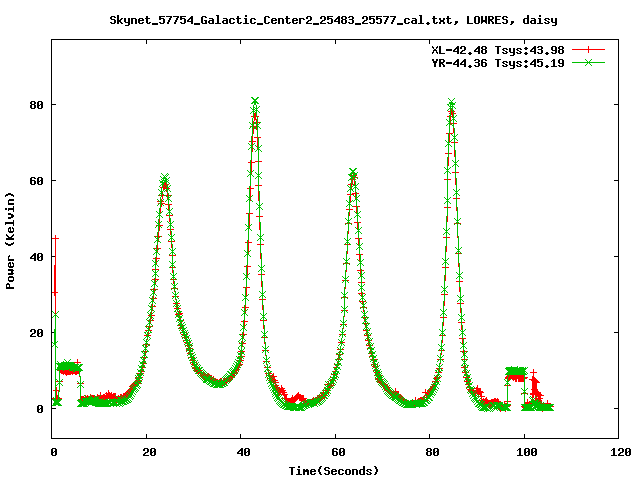Click the y-axis tick label 80
Image resolution: width=640 pixels, height=480 pixels.
(x=36, y=105)
